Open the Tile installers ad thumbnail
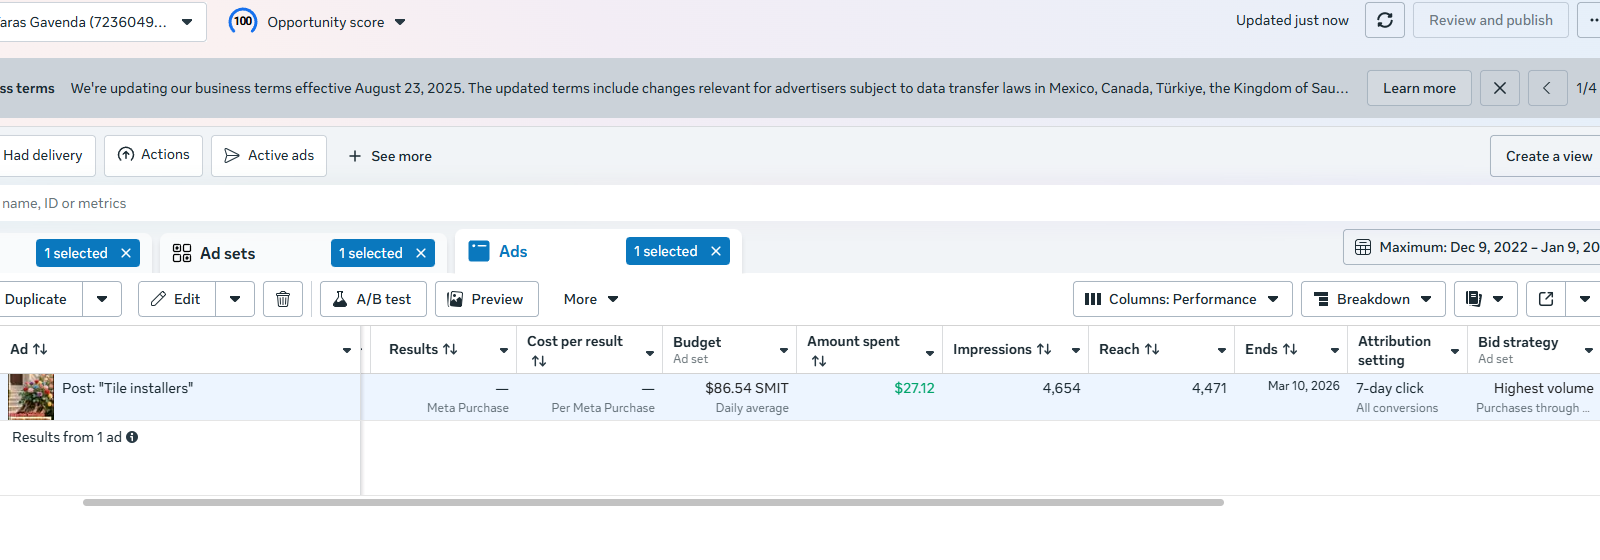Viewport: 1600px width, 560px height. click(x=31, y=397)
